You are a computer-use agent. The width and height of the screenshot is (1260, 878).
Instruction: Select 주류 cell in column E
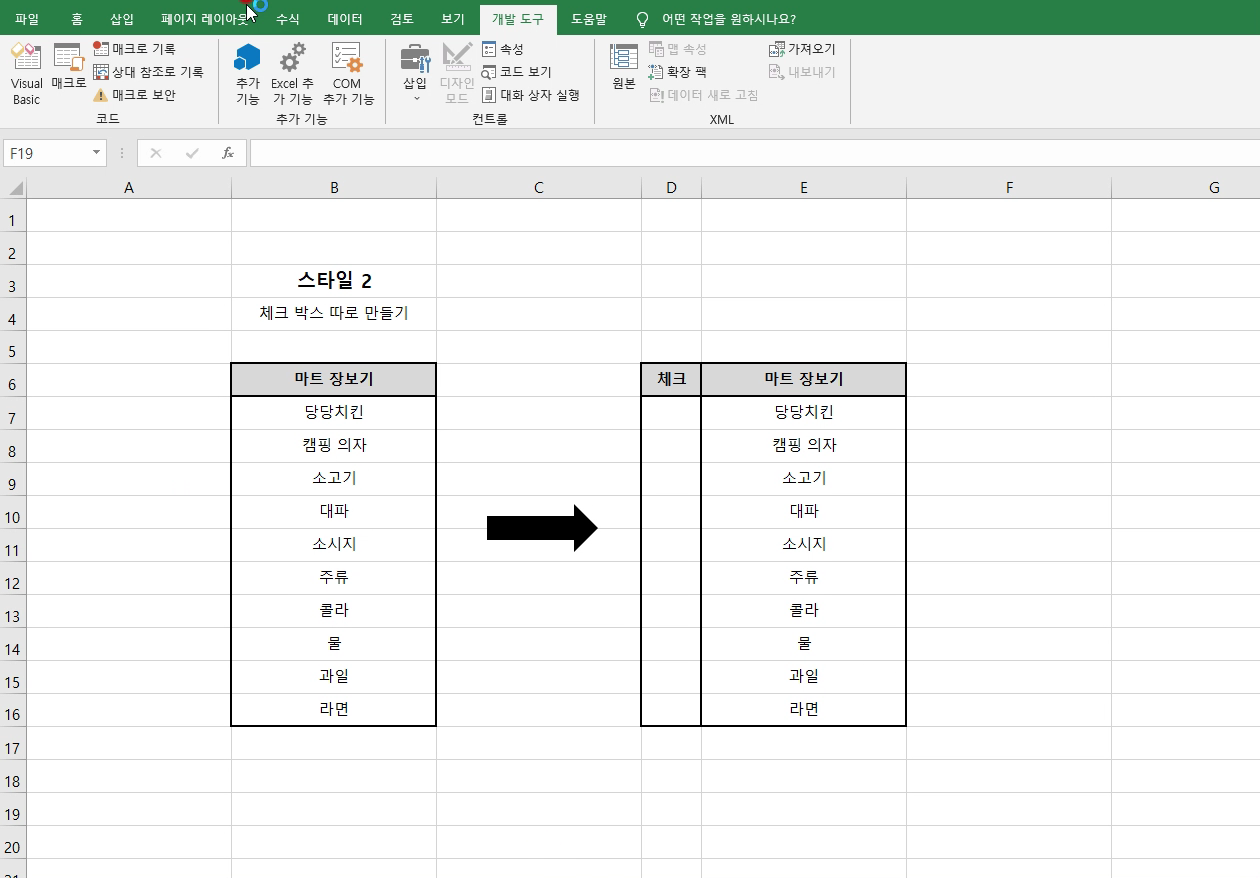coord(804,577)
